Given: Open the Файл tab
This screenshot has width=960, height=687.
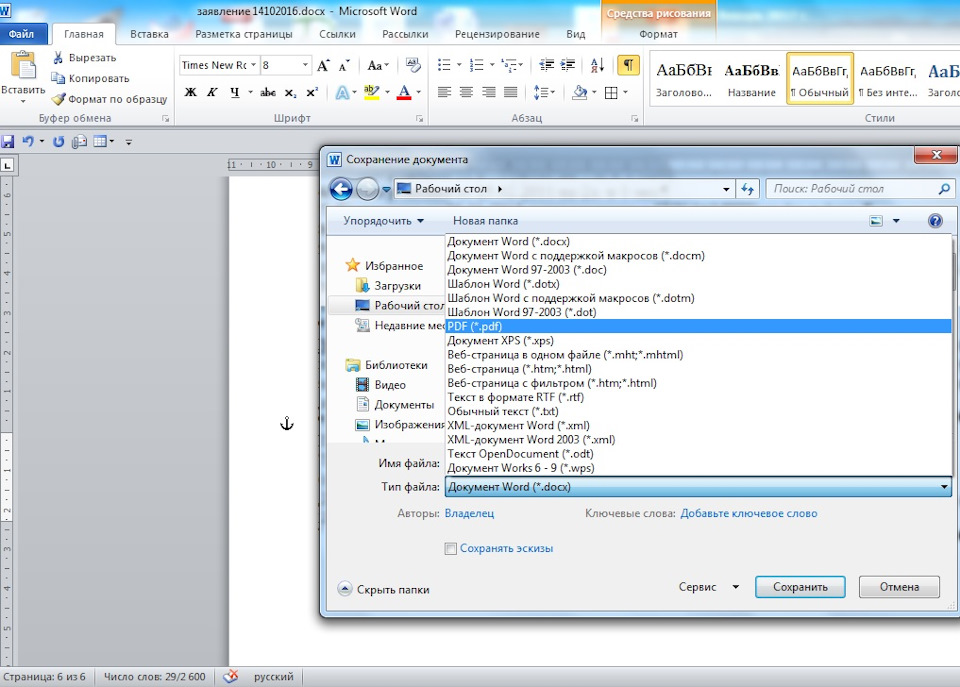Looking at the screenshot, I should 21,34.
